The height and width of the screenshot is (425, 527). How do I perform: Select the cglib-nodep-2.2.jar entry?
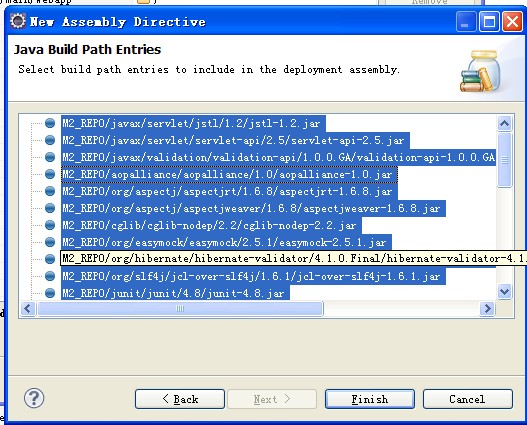point(211,225)
